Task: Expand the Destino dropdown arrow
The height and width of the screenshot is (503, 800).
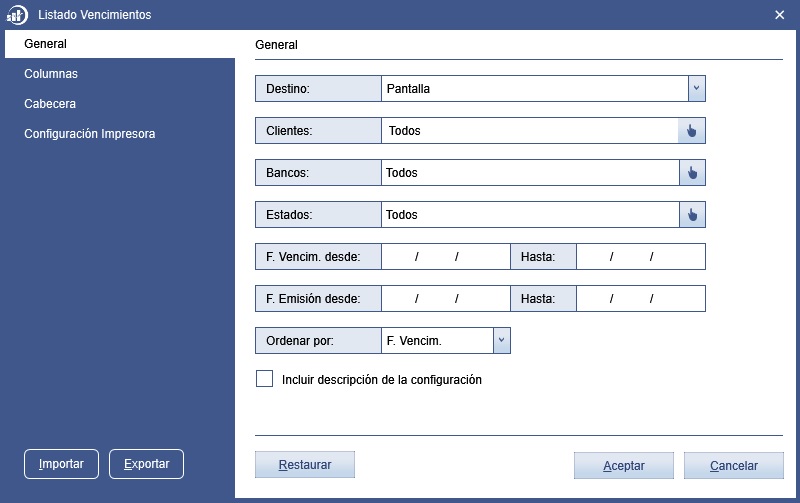Action: pyautogui.click(x=696, y=88)
